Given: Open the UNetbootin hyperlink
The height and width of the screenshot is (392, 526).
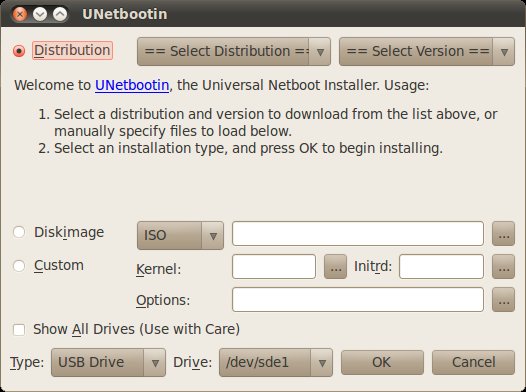Looking at the screenshot, I should (x=132, y=85).
